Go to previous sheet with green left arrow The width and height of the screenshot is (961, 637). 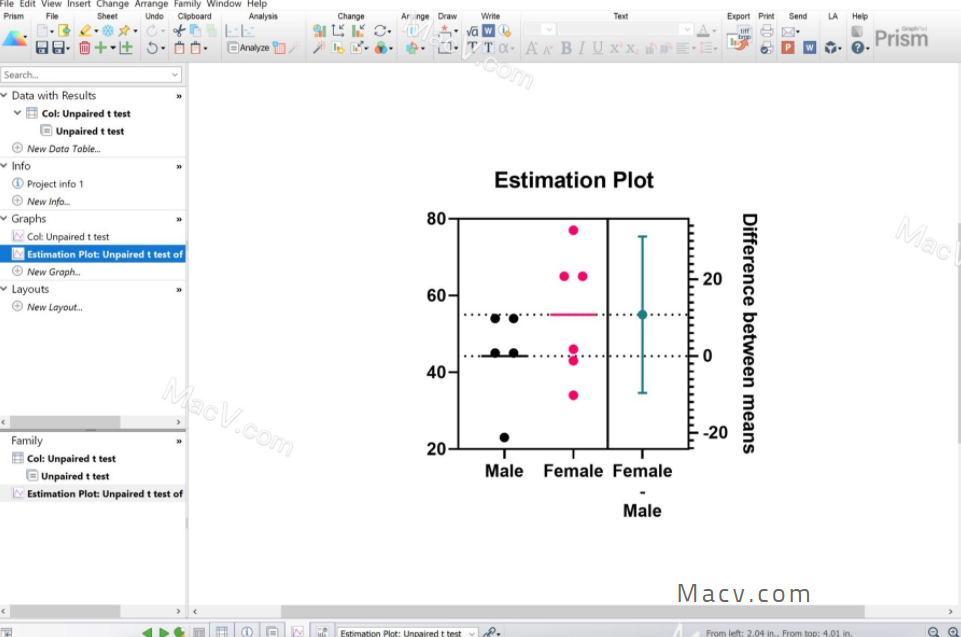click(147, 632)
